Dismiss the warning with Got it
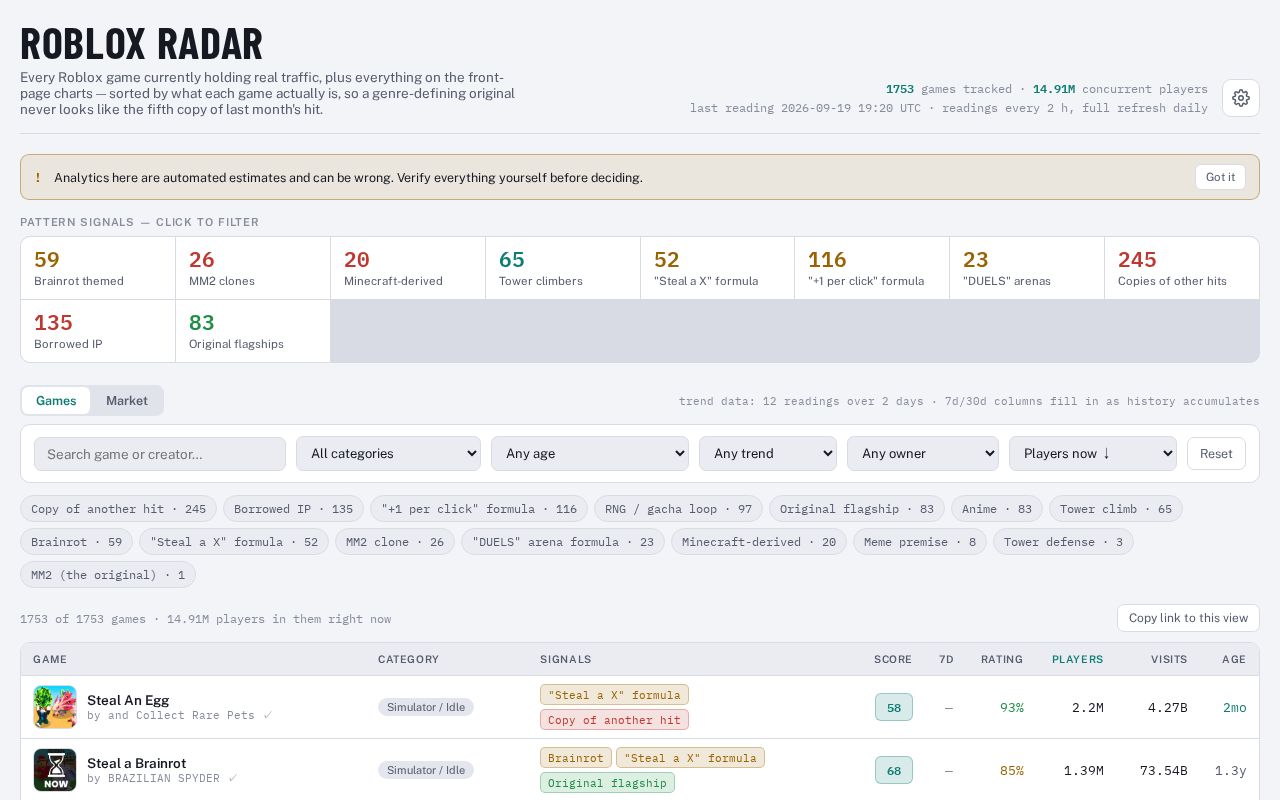This screenshot has height=800, width=1280. 1220,177
